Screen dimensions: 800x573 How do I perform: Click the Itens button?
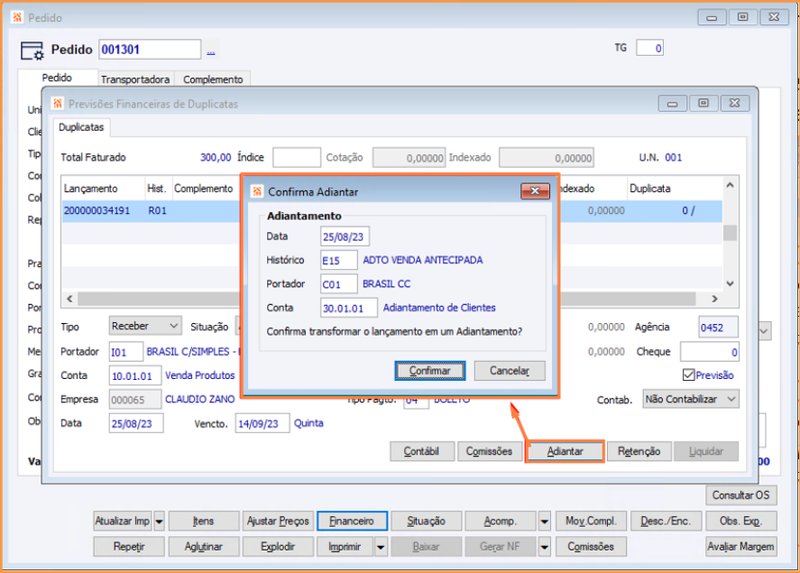point(203,521)
